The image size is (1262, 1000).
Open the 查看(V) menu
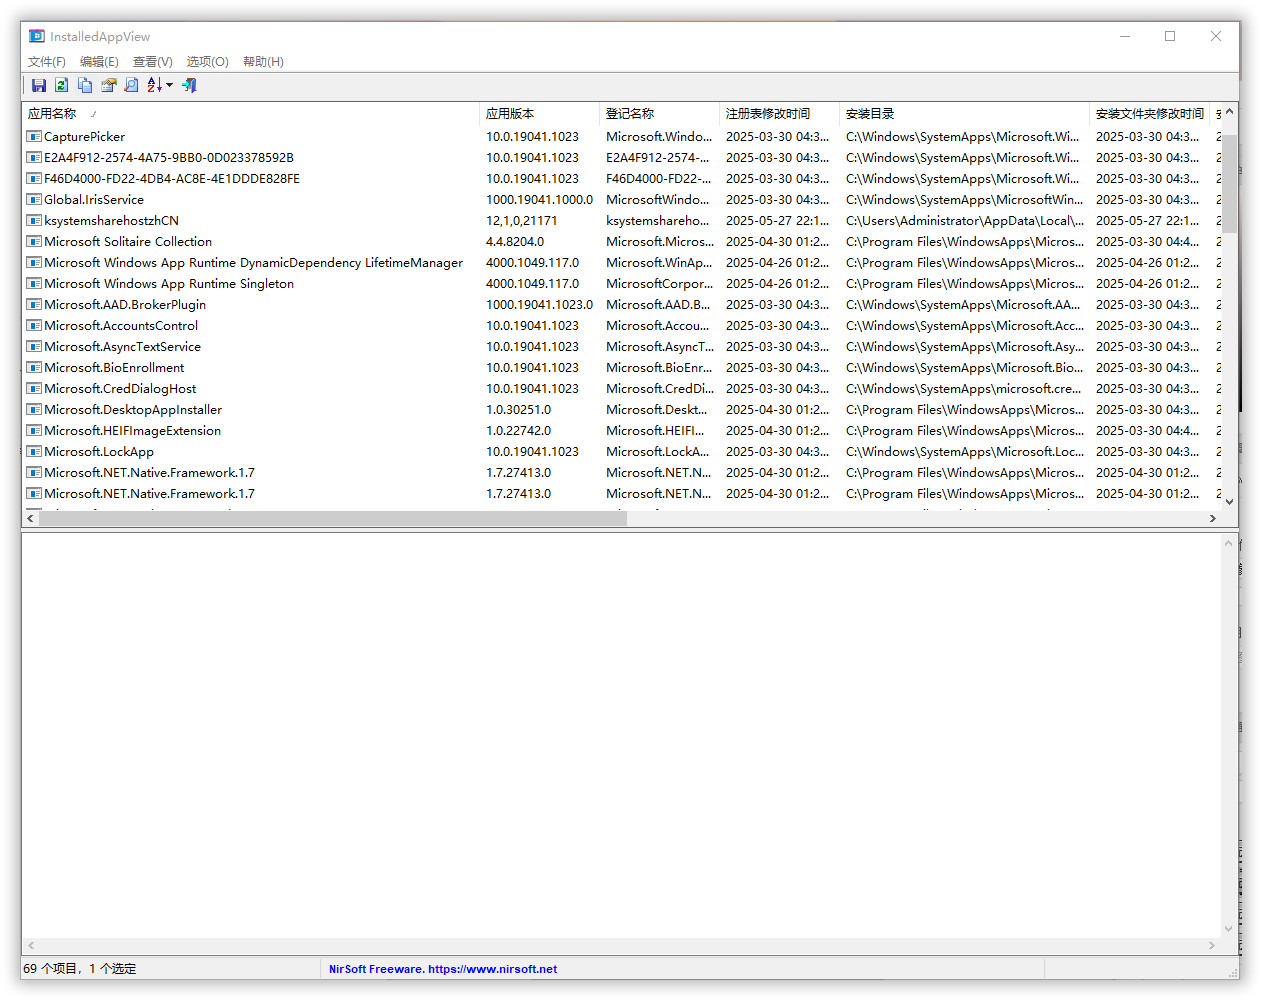coord(153,62)
